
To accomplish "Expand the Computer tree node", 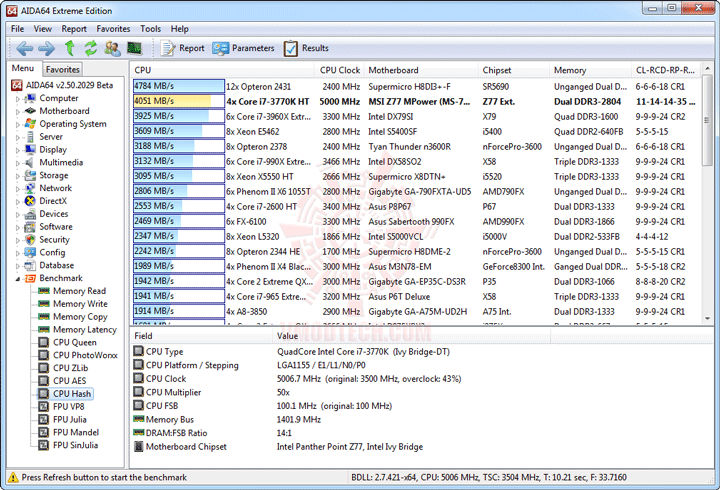I will pos(18,99).
